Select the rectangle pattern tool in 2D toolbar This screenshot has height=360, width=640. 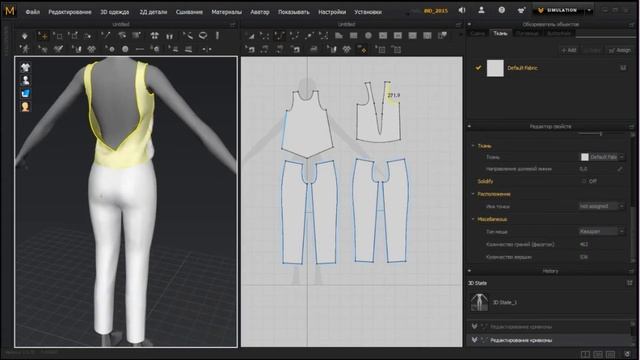pos(353,36)
